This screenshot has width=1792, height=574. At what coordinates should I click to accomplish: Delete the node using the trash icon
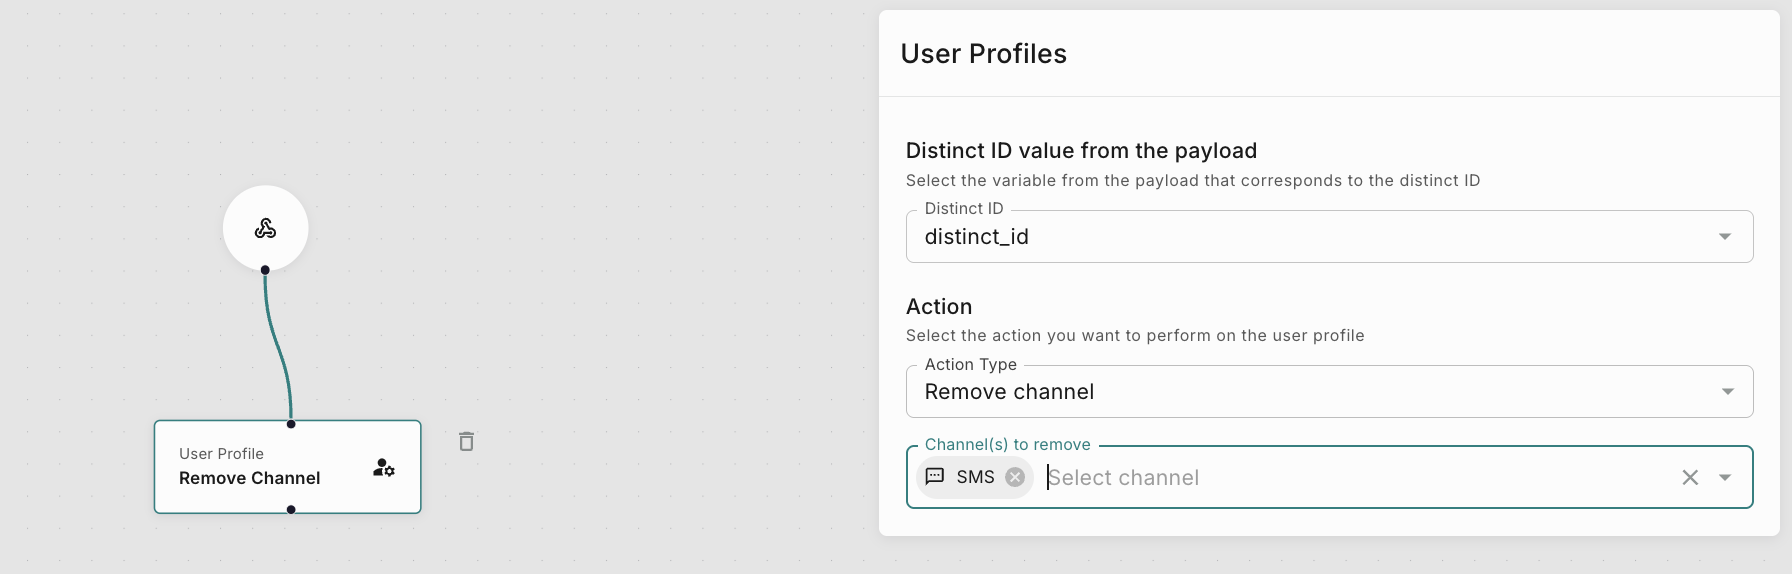466,442
